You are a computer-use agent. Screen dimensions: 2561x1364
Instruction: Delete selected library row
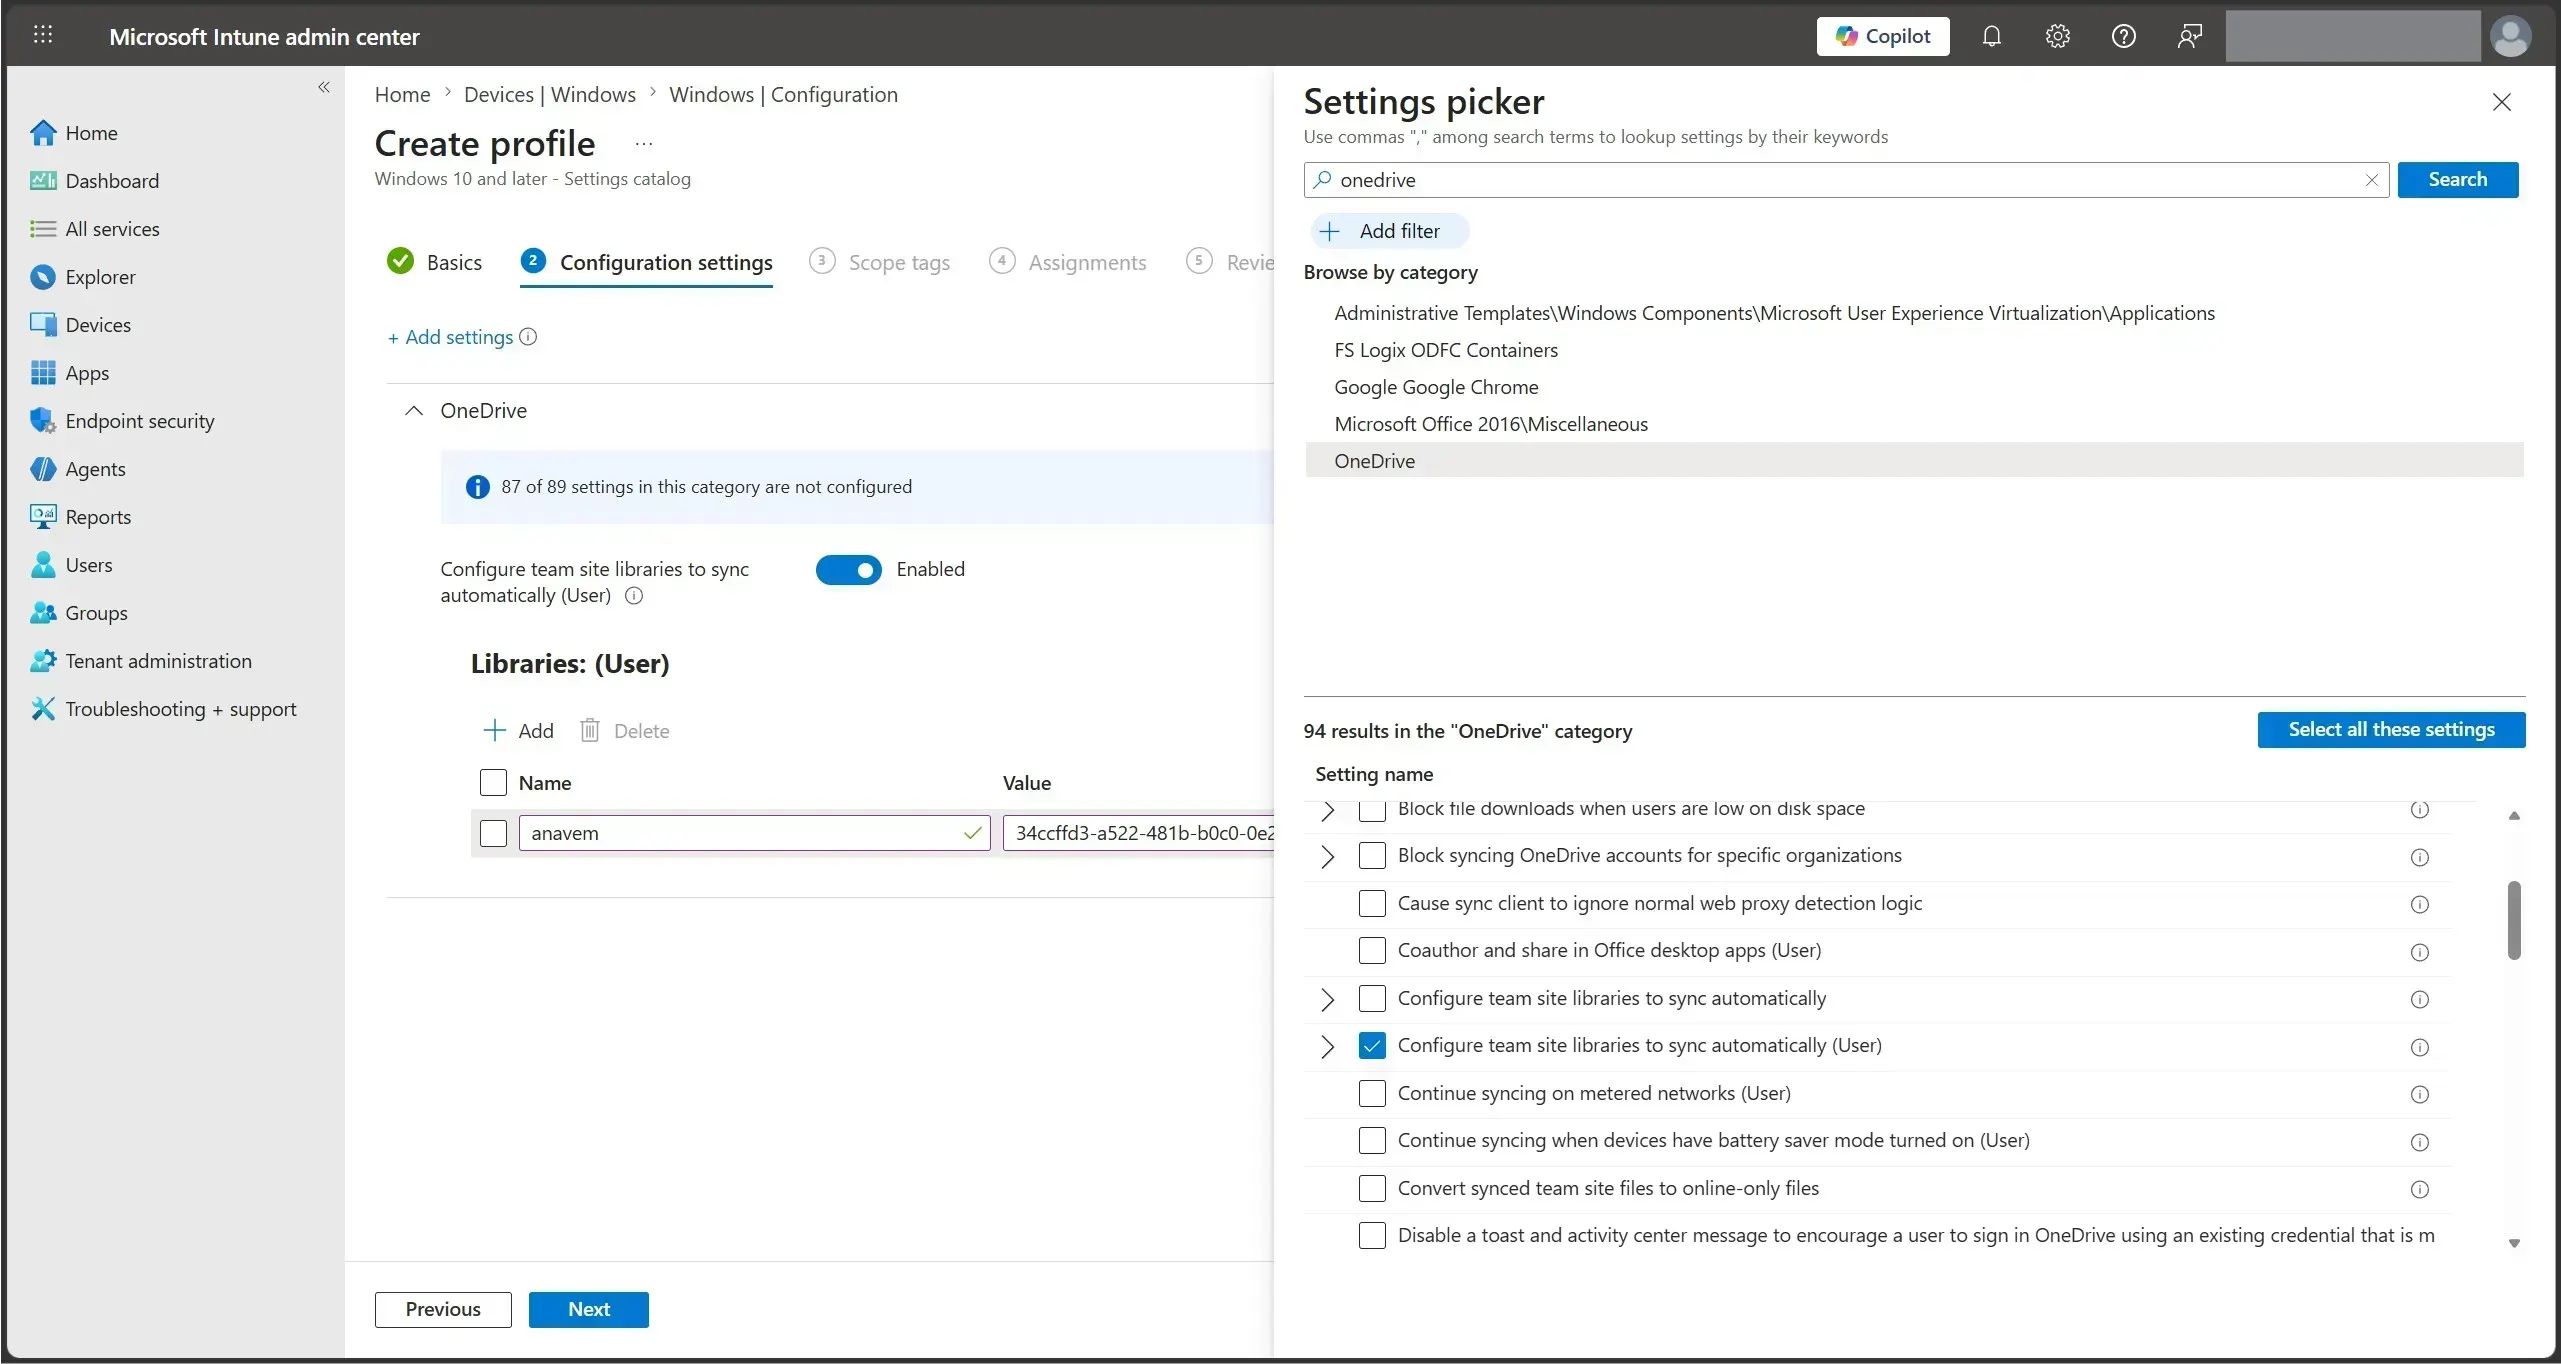click(x=625, y=731)
